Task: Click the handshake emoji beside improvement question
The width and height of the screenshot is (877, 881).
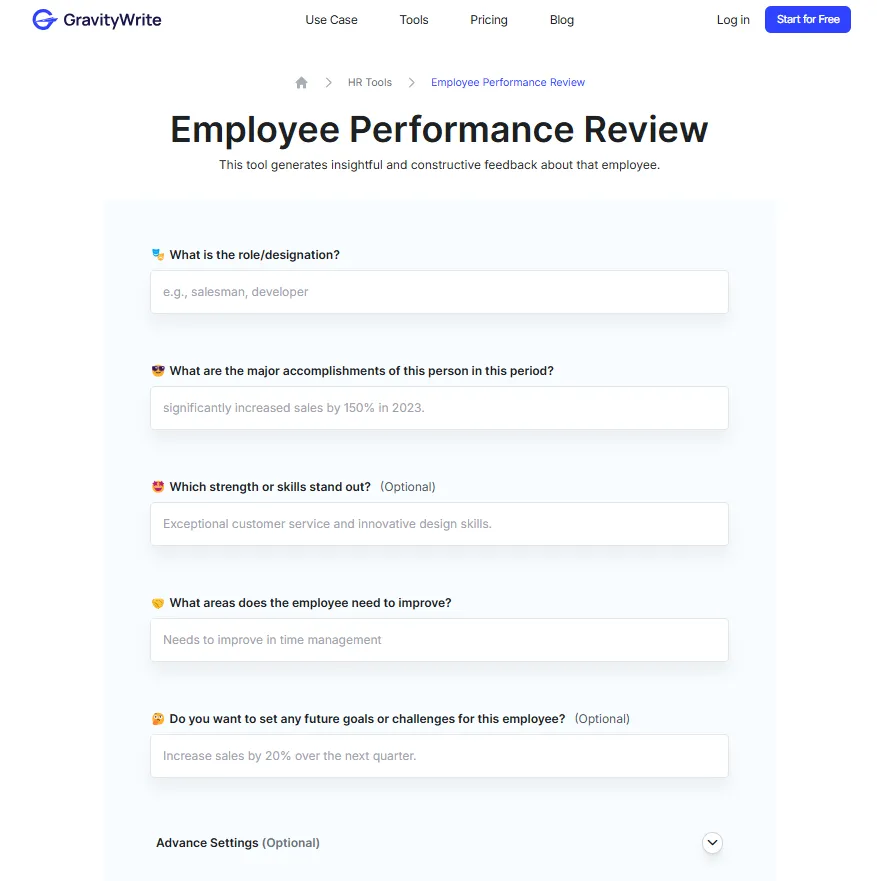Action: point(158,603)
